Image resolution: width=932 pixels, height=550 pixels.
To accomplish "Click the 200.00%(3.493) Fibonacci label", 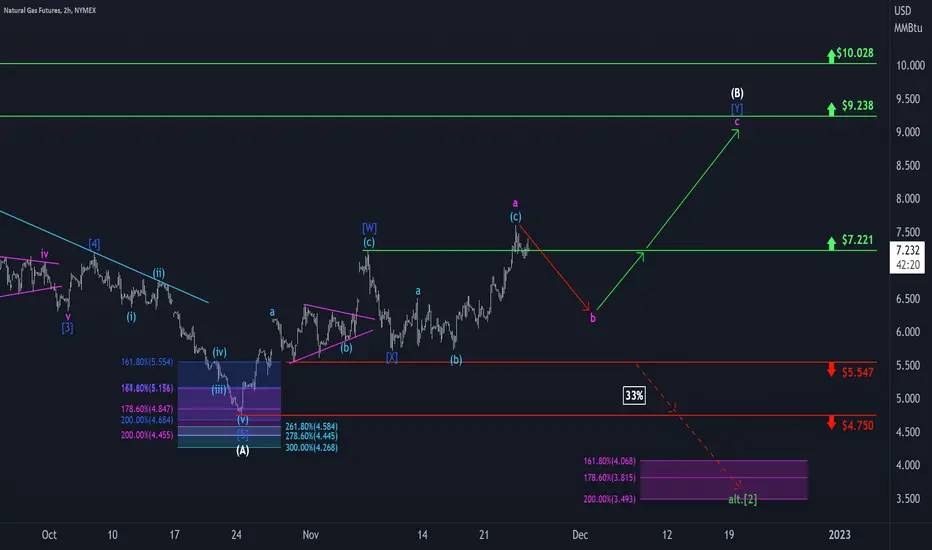I will click(x=609, y=499).
